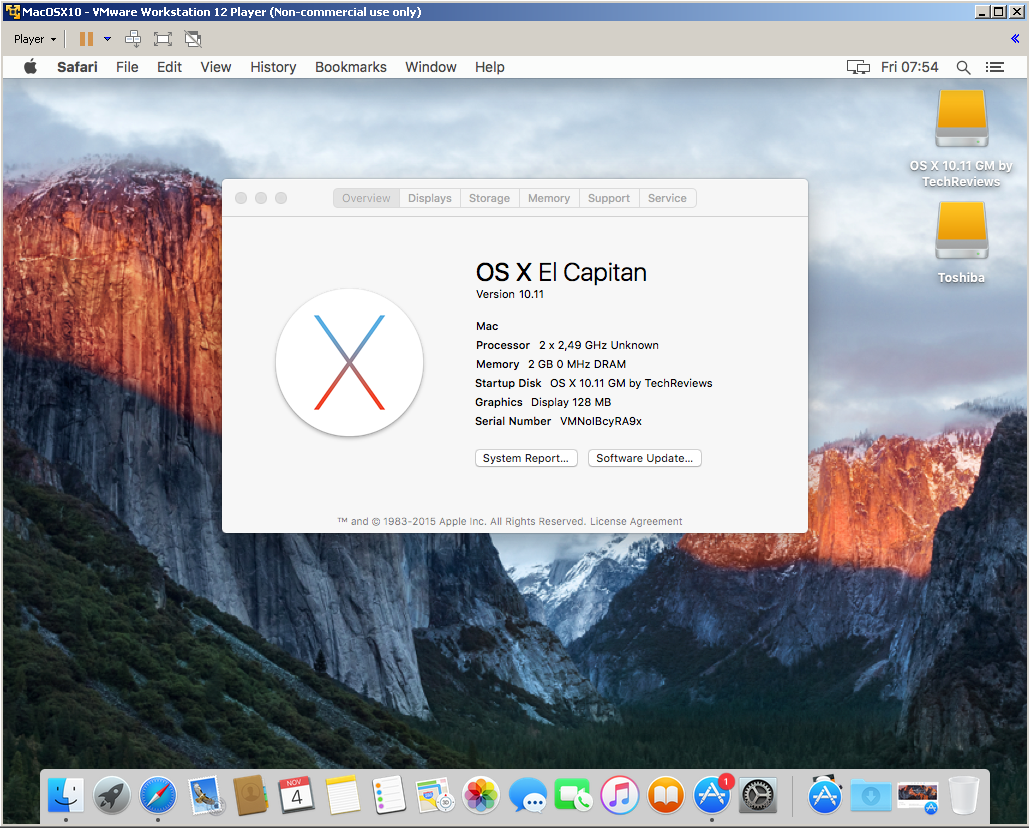Open Maps icon in dock

pos(434,795)
